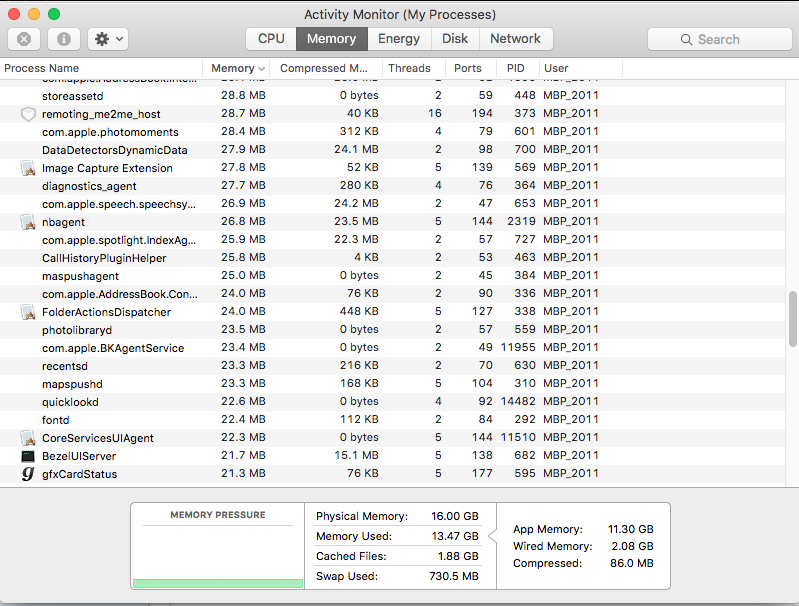
Task: Click PID 11955 cell
Action: click(518, 347)
